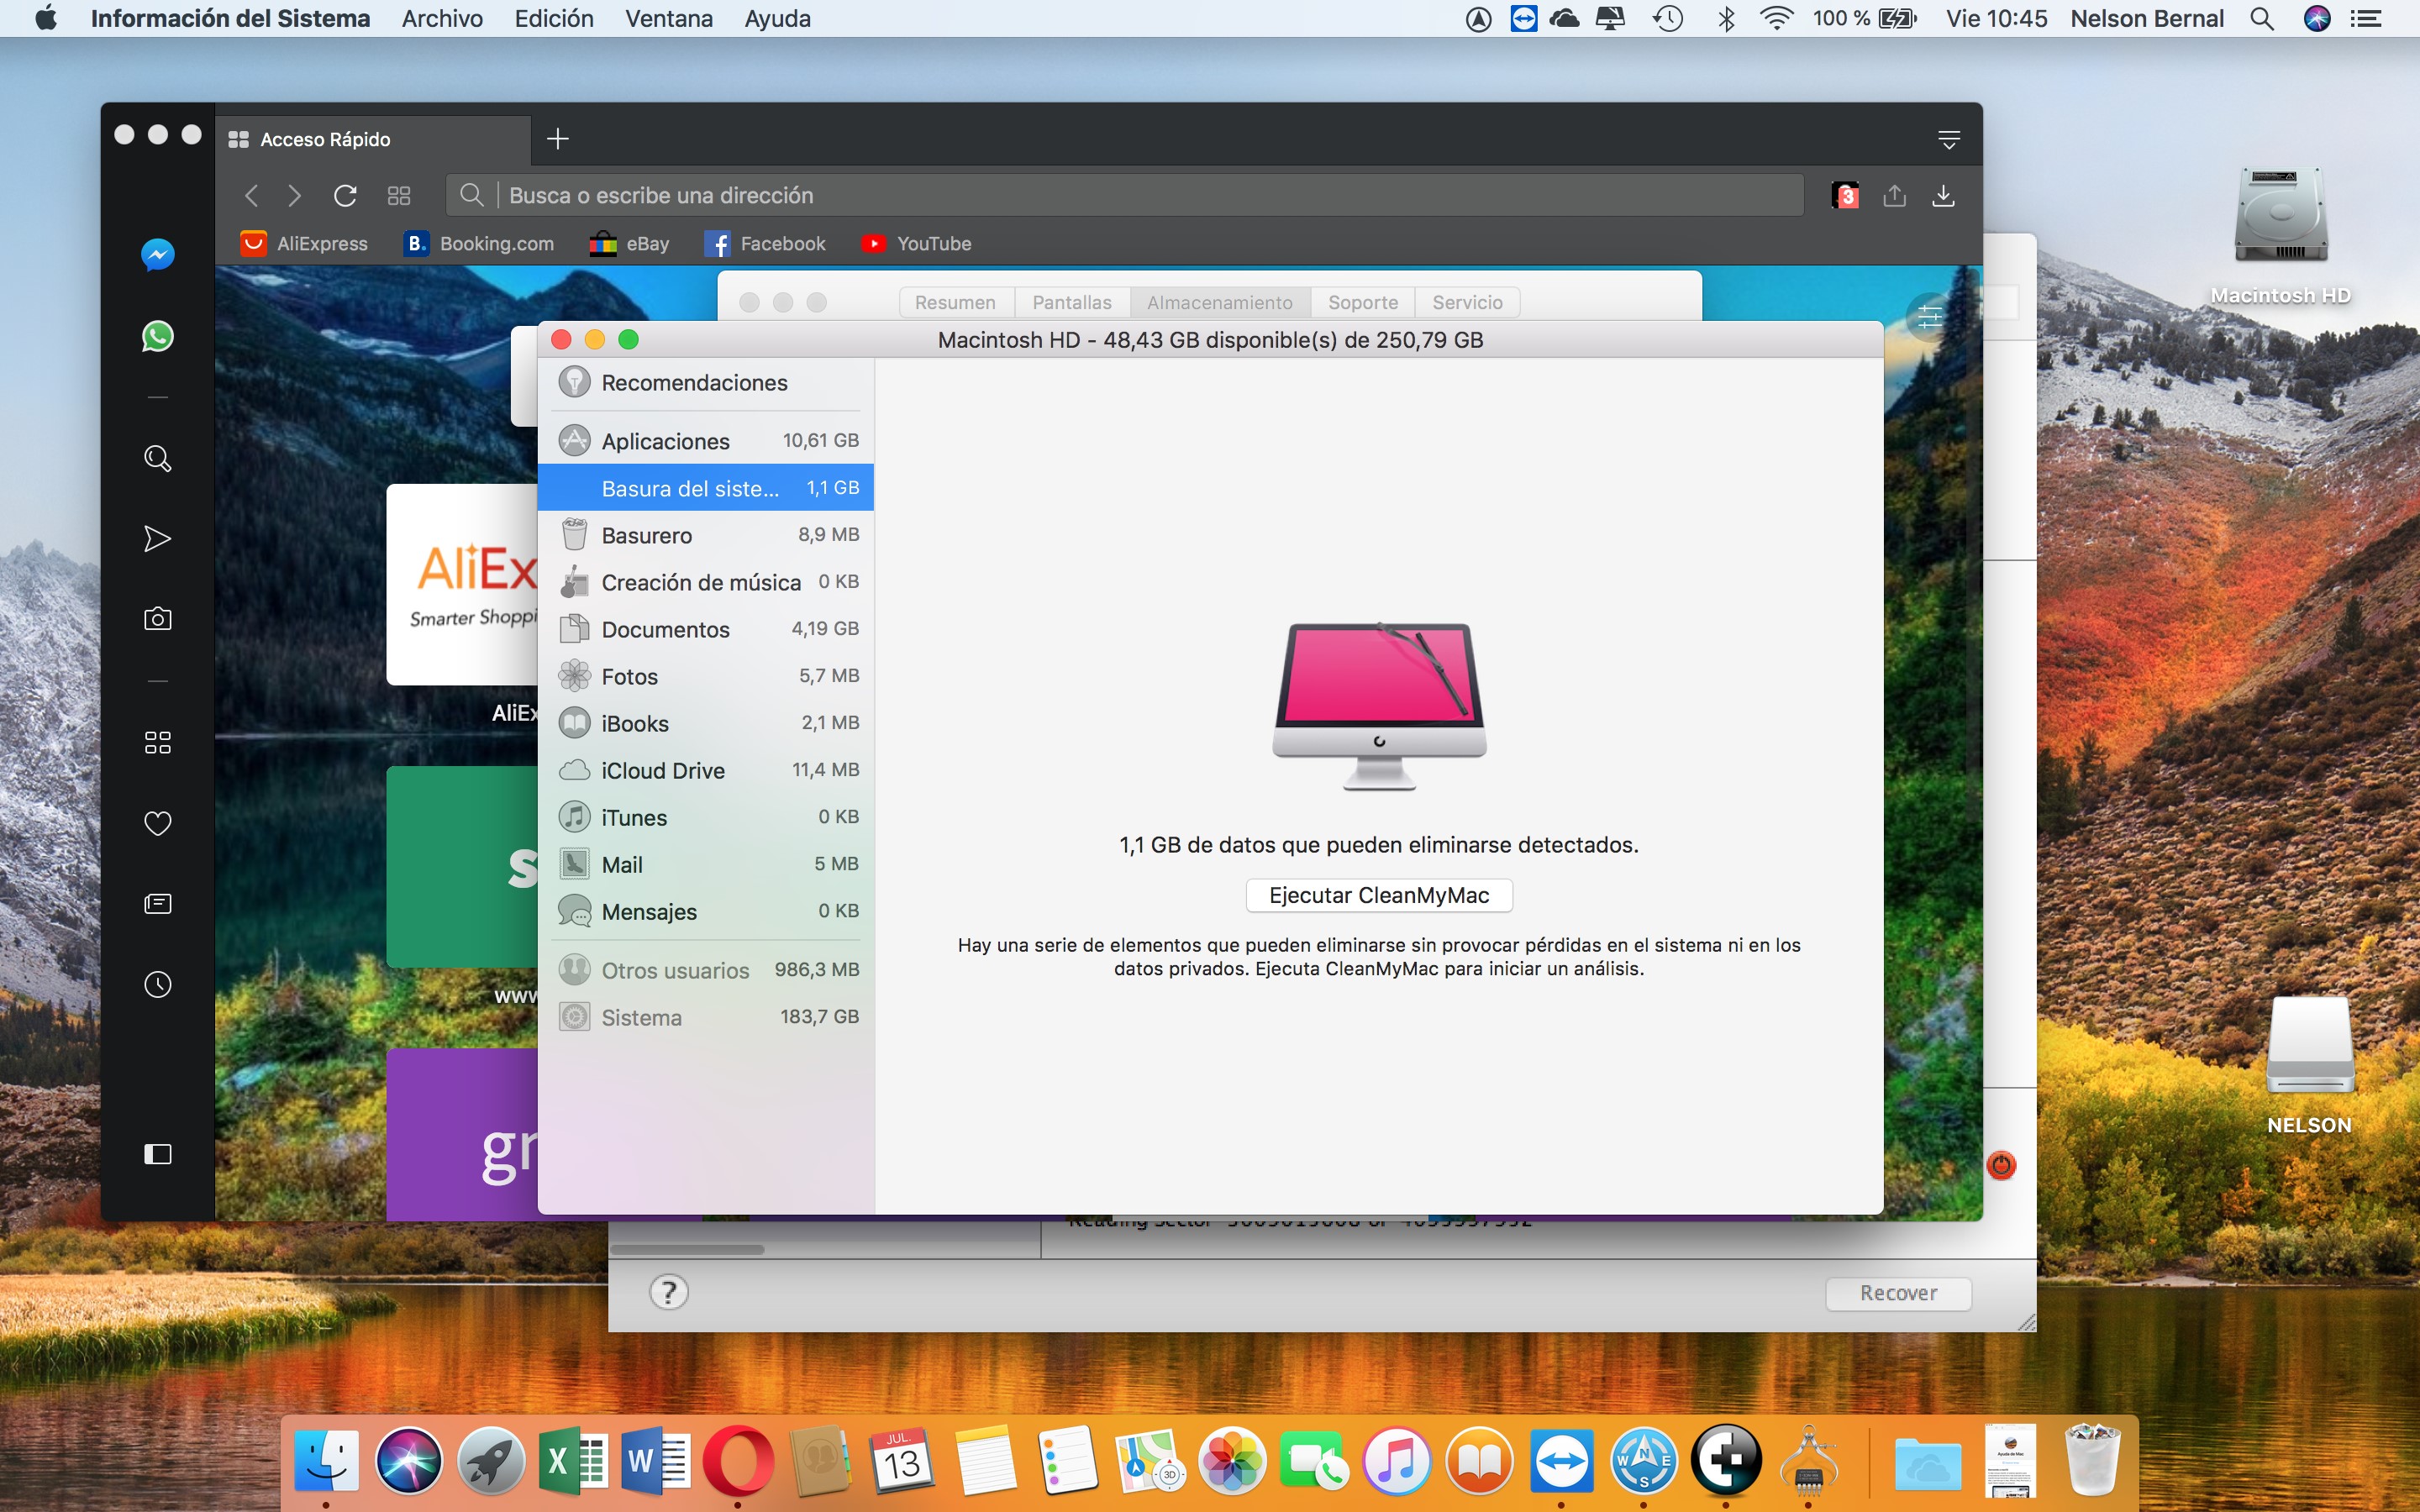Open browsing history clock icon
The image size is (2420, 1512).
(157, 984)
